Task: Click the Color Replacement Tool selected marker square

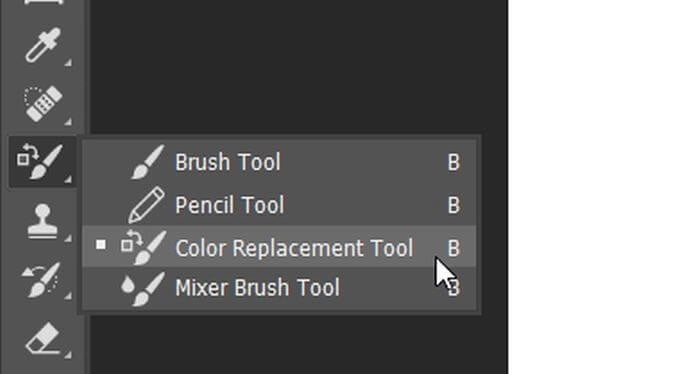Action: [101, 245]
